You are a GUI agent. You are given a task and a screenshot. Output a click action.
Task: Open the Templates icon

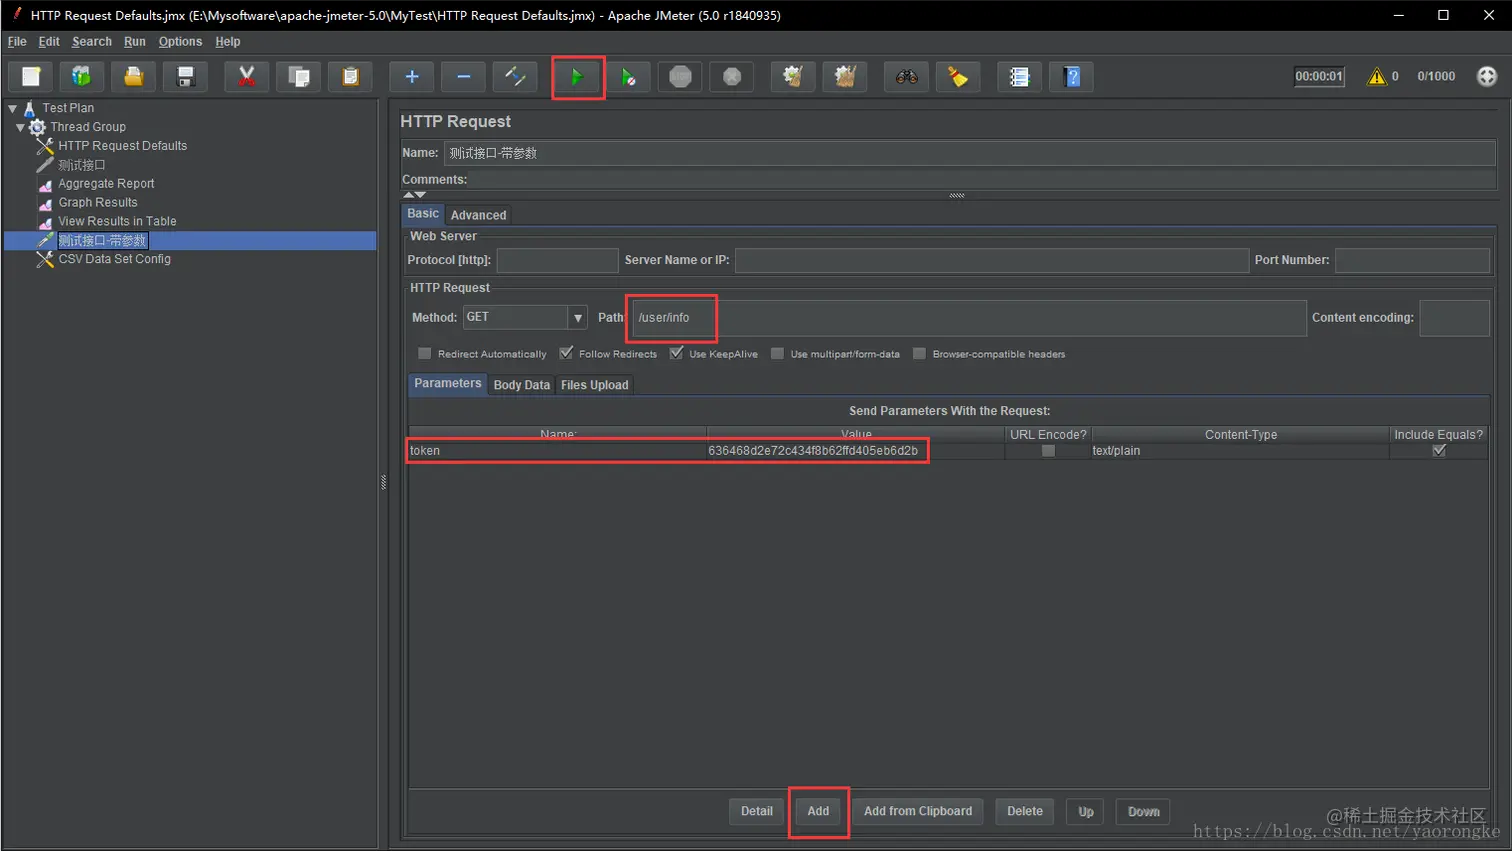point(82,77)
